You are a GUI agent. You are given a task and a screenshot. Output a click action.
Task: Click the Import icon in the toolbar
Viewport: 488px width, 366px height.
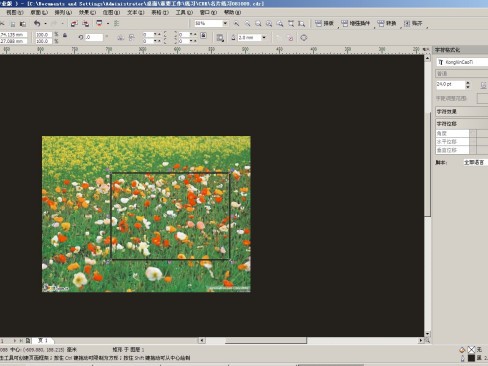pos(74,24)
